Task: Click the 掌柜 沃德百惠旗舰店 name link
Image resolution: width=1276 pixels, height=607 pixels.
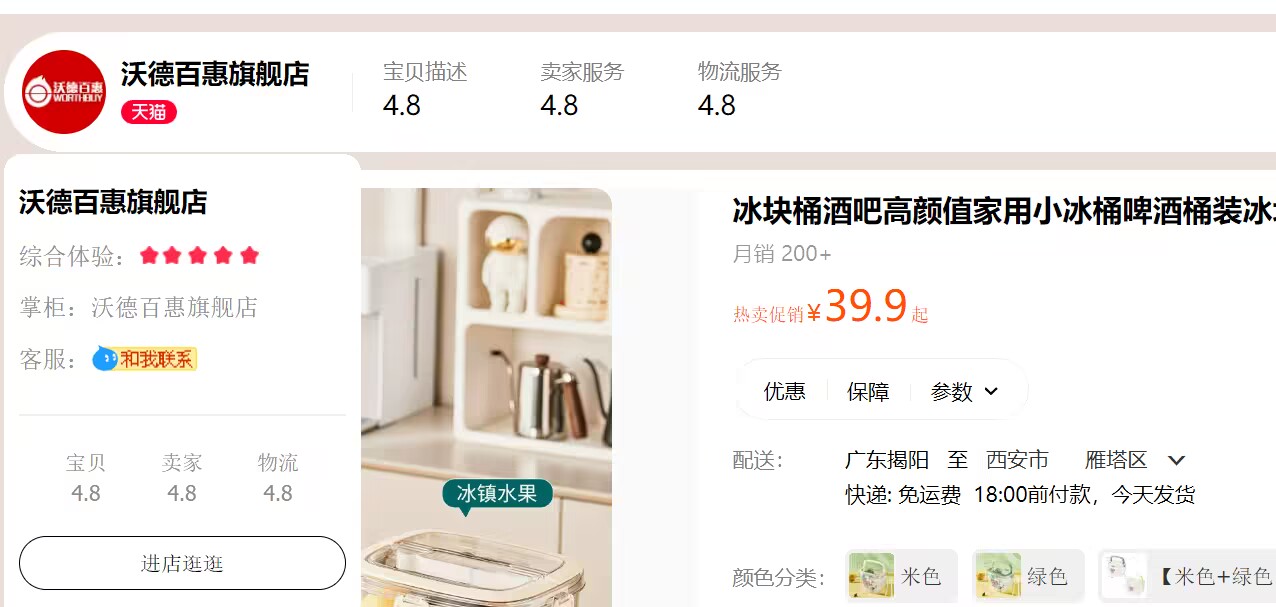Action: click(175, 307)
